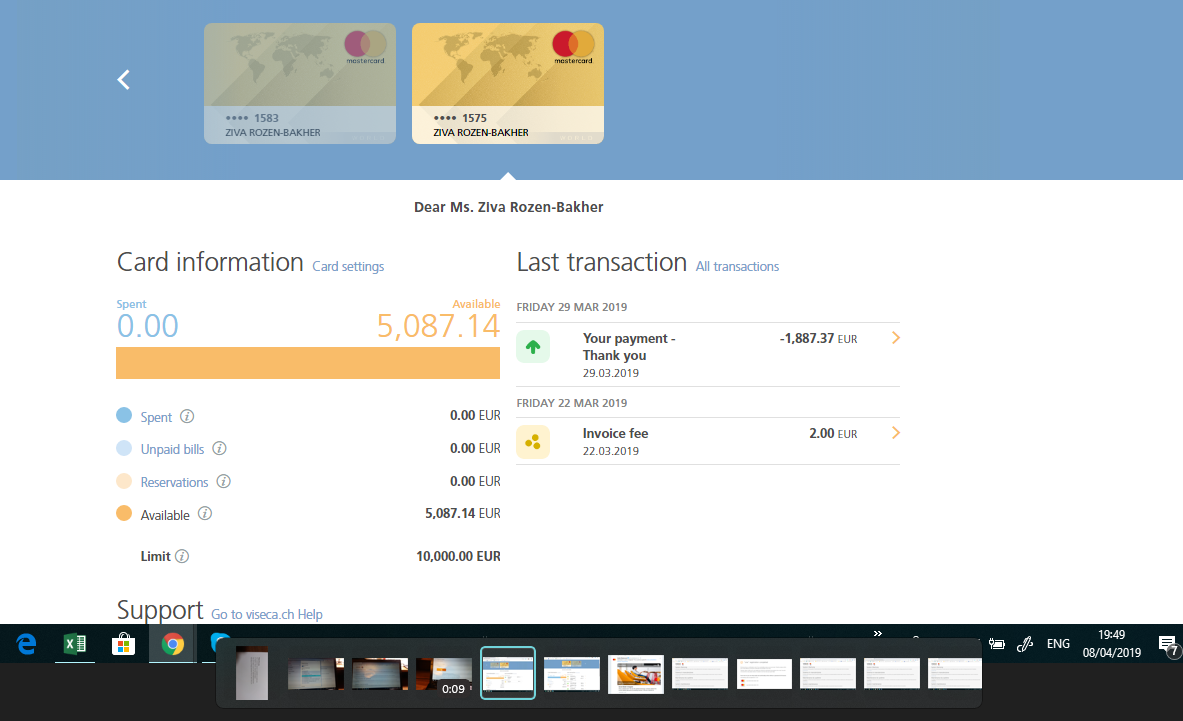The width and height of the screenshot is (1183, 721).
Task: Open the Invoice fee entry text
Action: [x=616, y=434]
